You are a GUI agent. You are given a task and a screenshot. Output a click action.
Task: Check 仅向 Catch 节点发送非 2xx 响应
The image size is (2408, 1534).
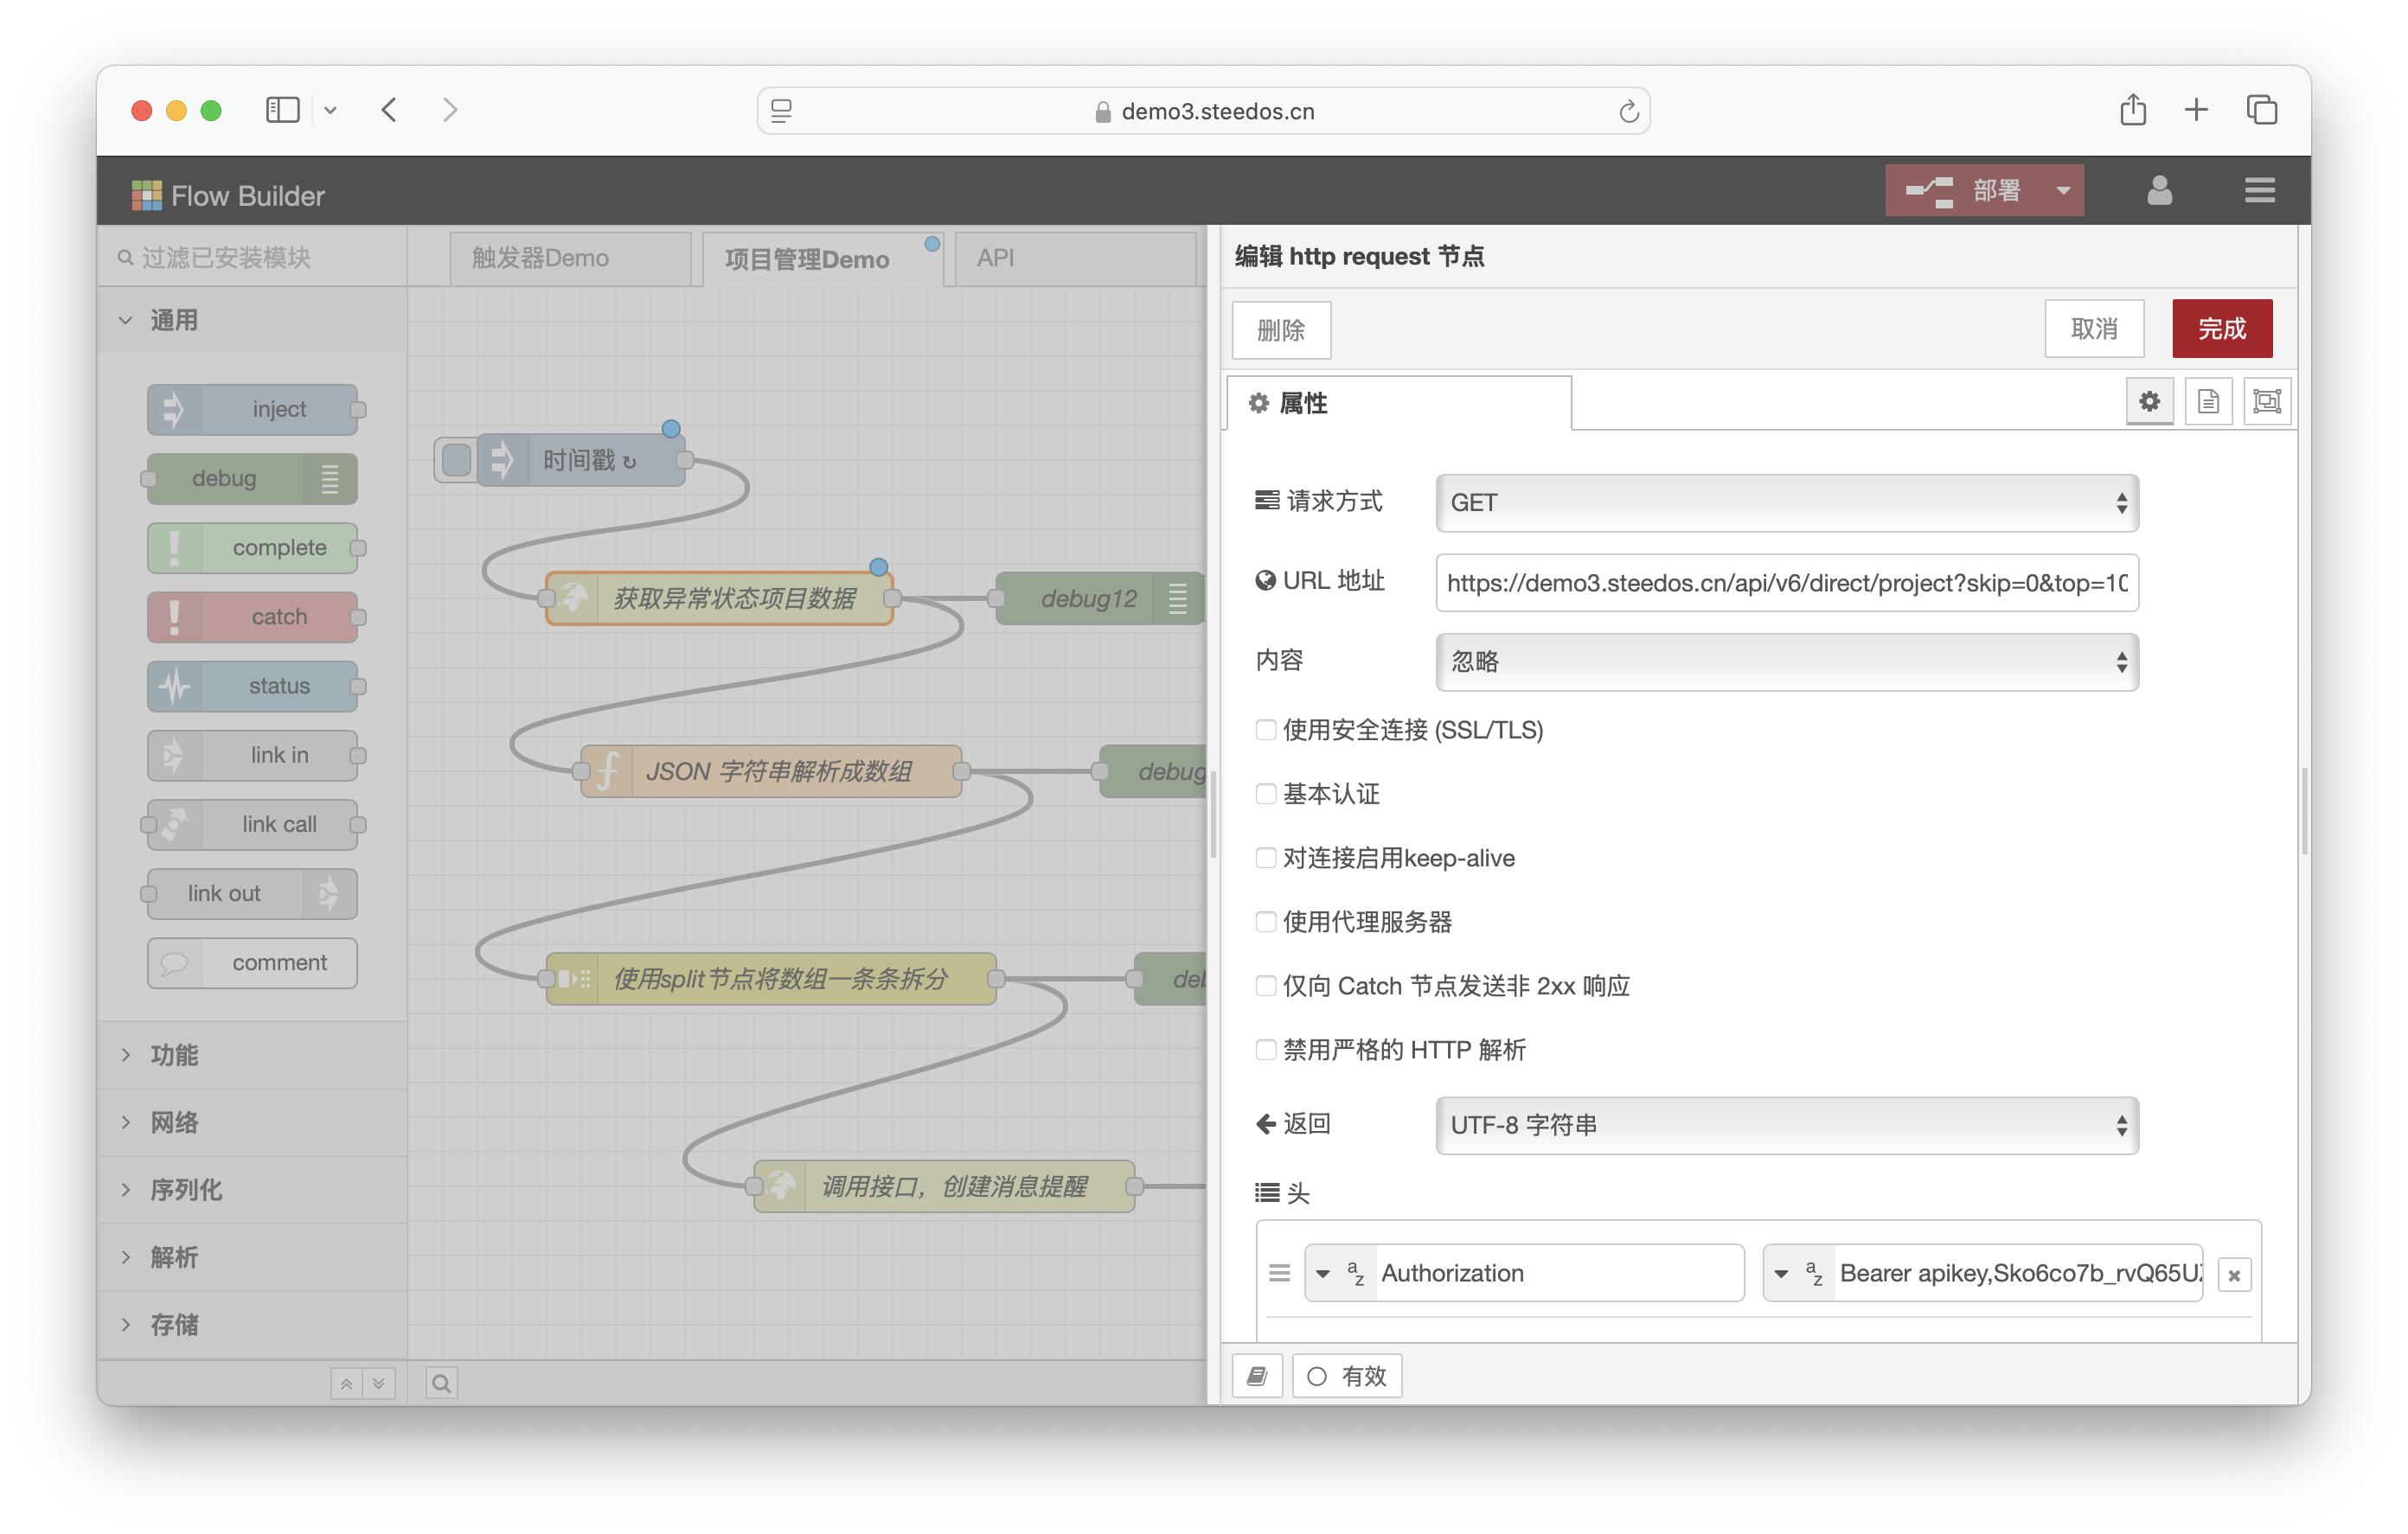pos(1266,986)
